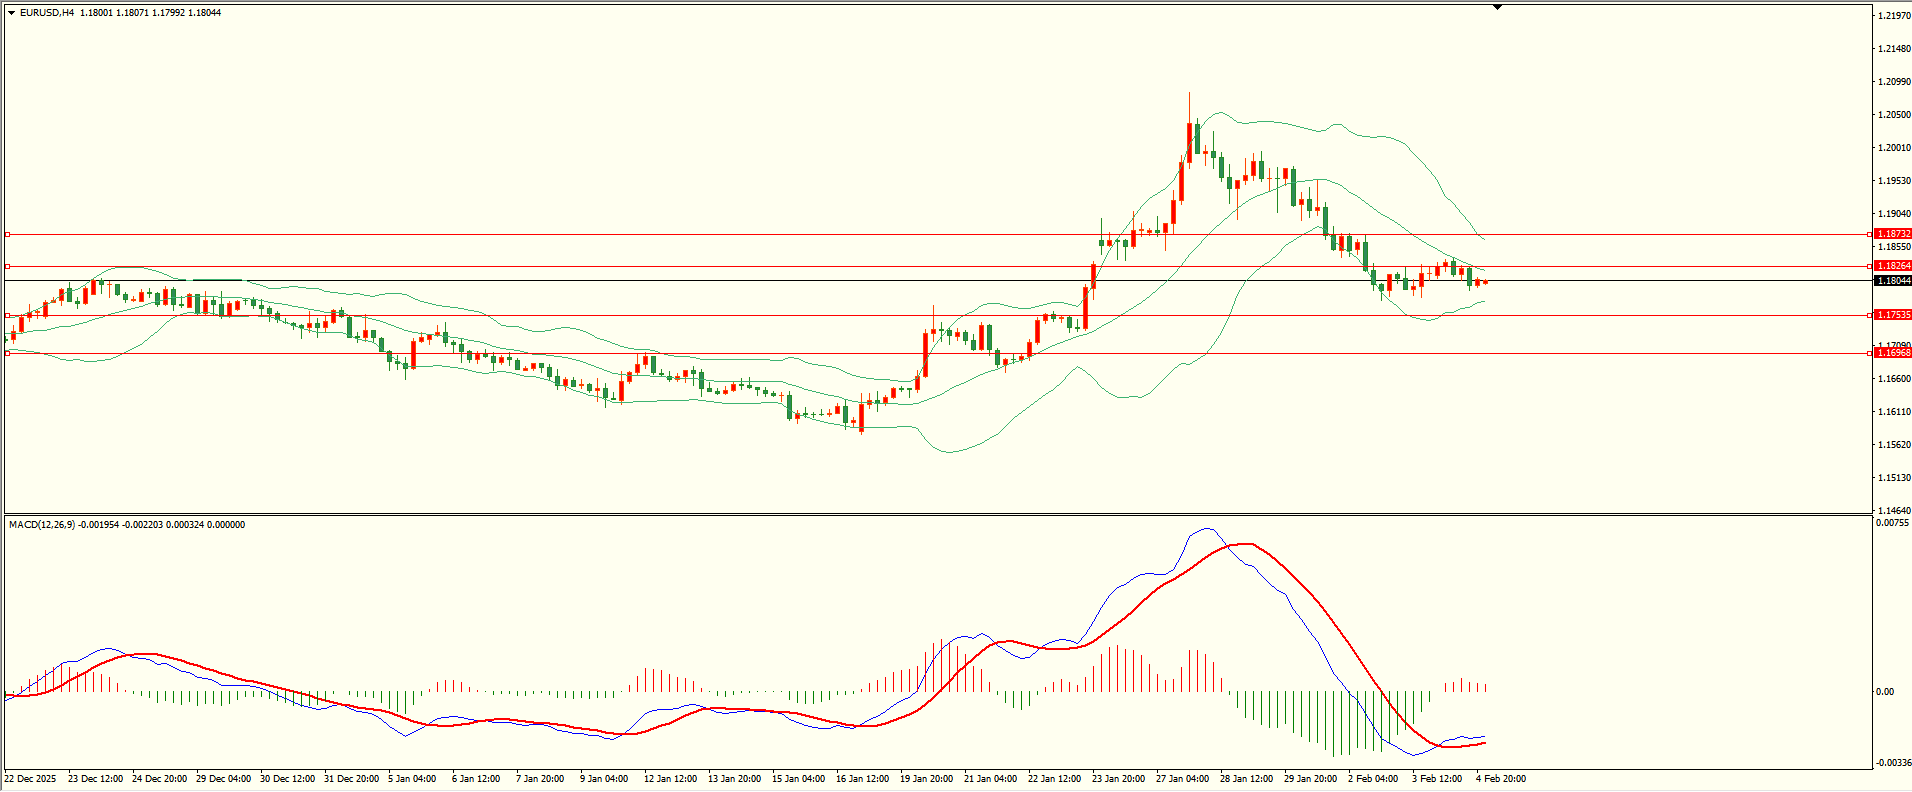This screenshot has height=792, width=1912.
Task: Click the 22 Dec 2025 date label
Action: tap(31, 779)
